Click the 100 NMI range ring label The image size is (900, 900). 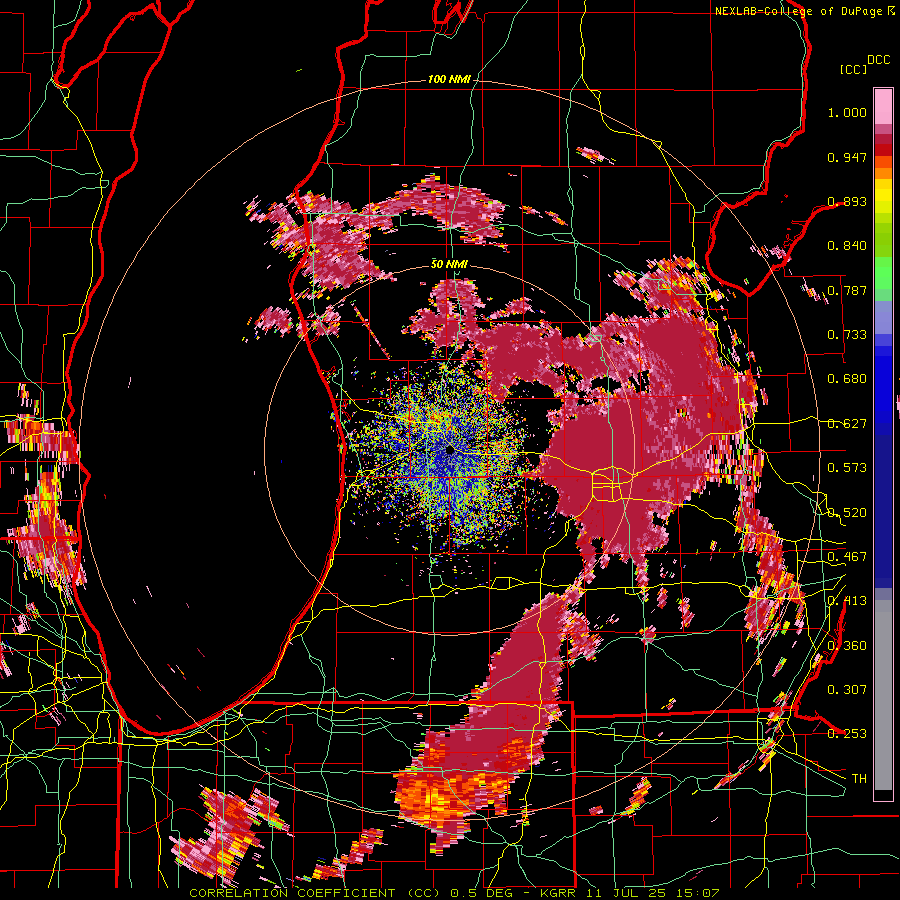click(x=448, y=79)
